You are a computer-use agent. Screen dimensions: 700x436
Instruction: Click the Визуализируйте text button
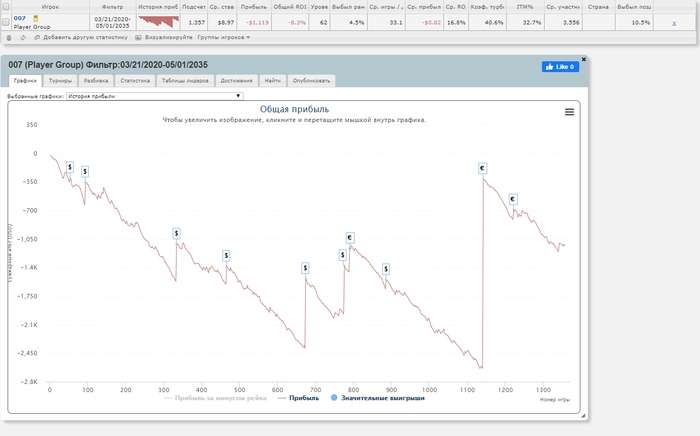[168, 37]
